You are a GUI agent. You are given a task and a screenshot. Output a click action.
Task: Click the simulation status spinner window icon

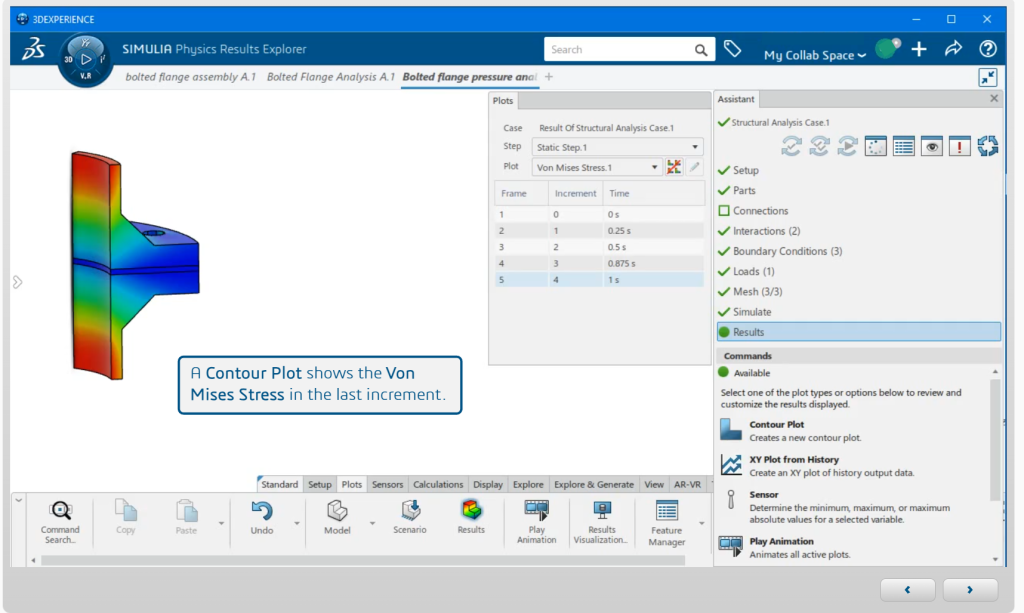(876, 146)
